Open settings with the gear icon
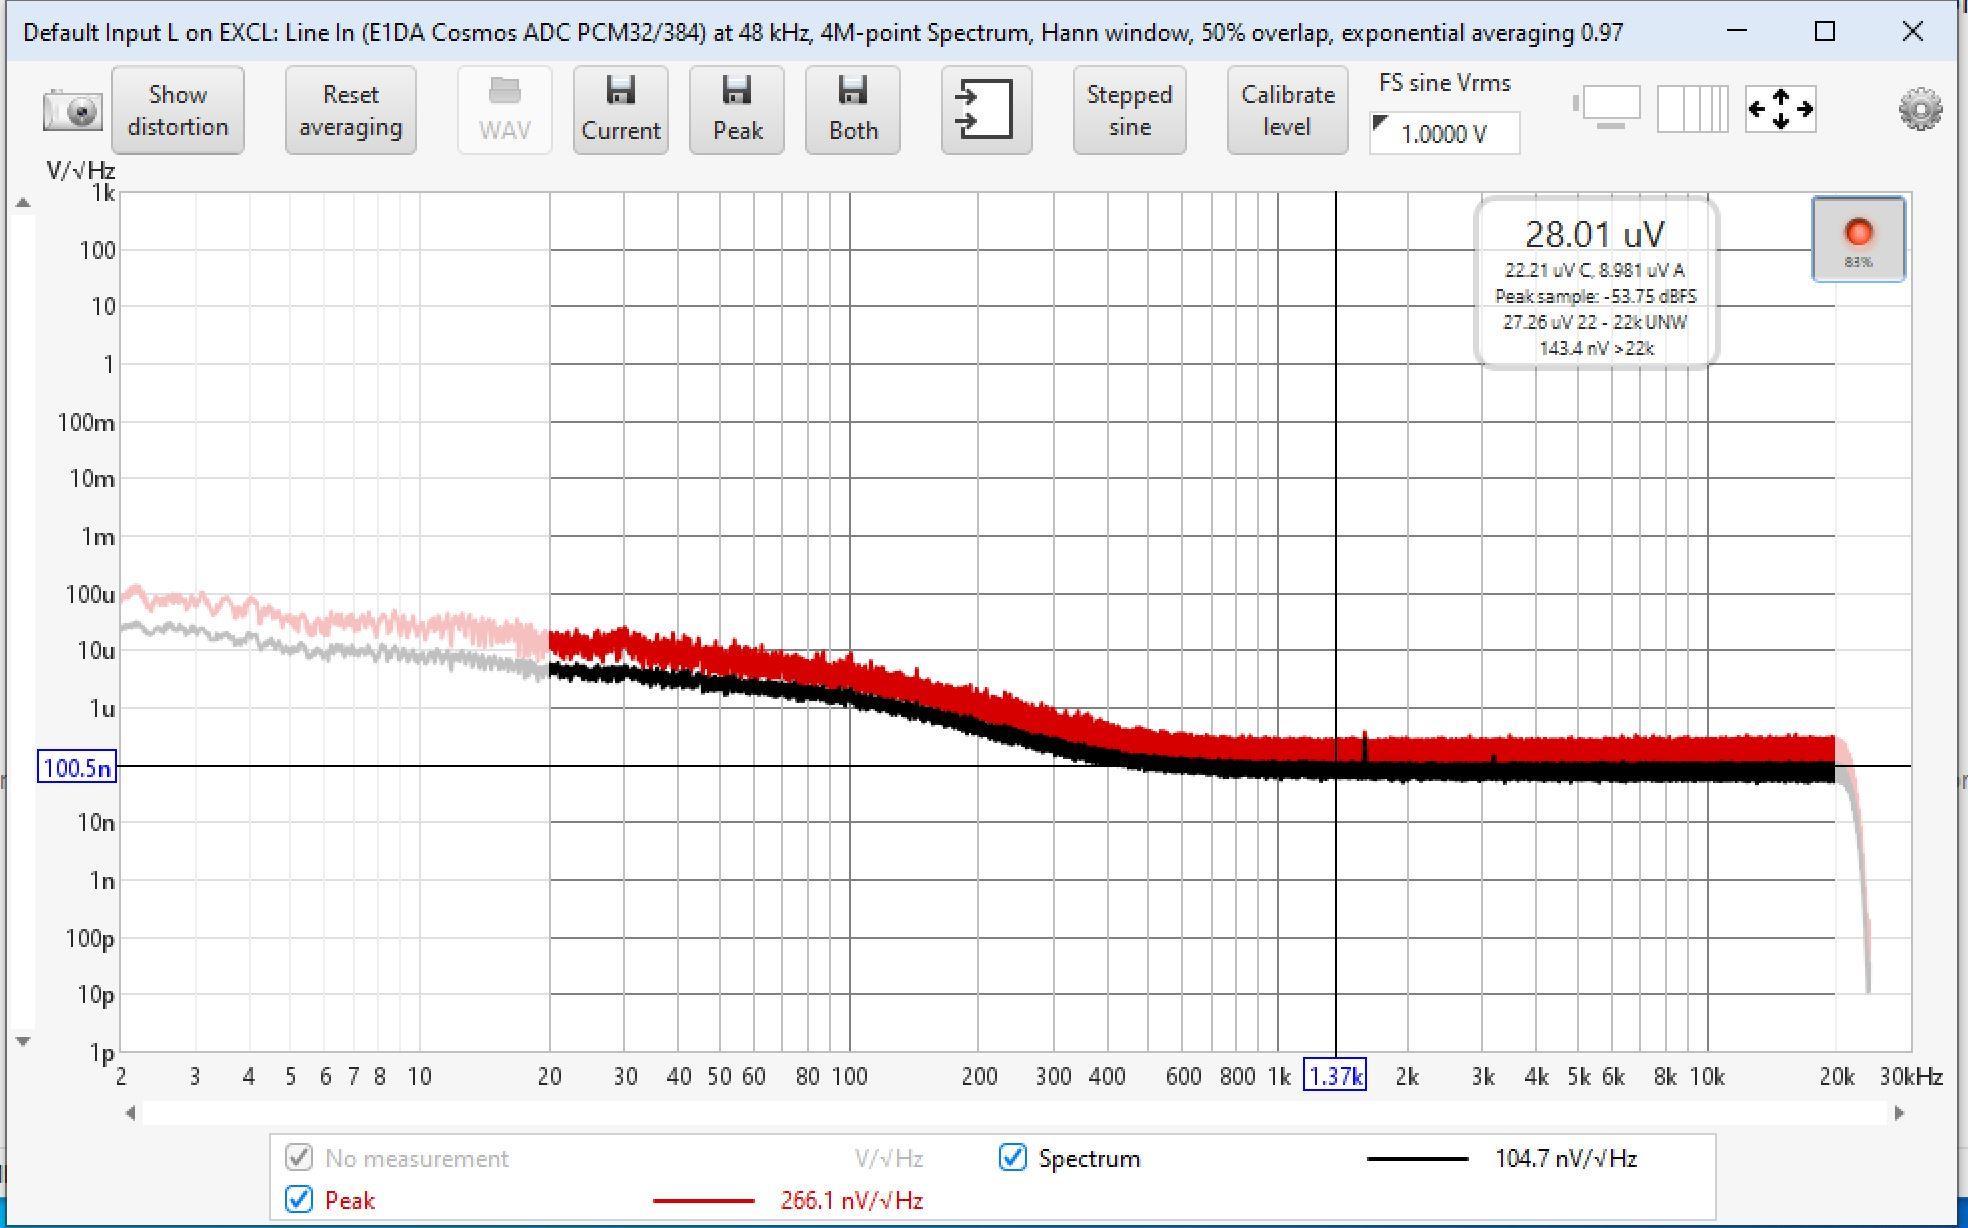 [1920, 109]
